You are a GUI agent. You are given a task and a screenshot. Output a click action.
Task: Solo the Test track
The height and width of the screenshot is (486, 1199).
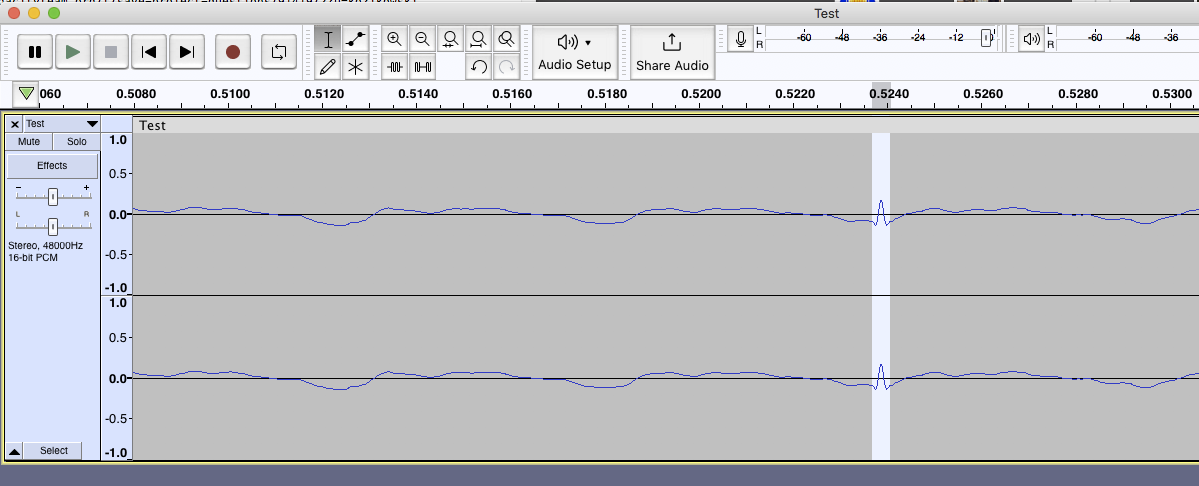click(76, 142)
